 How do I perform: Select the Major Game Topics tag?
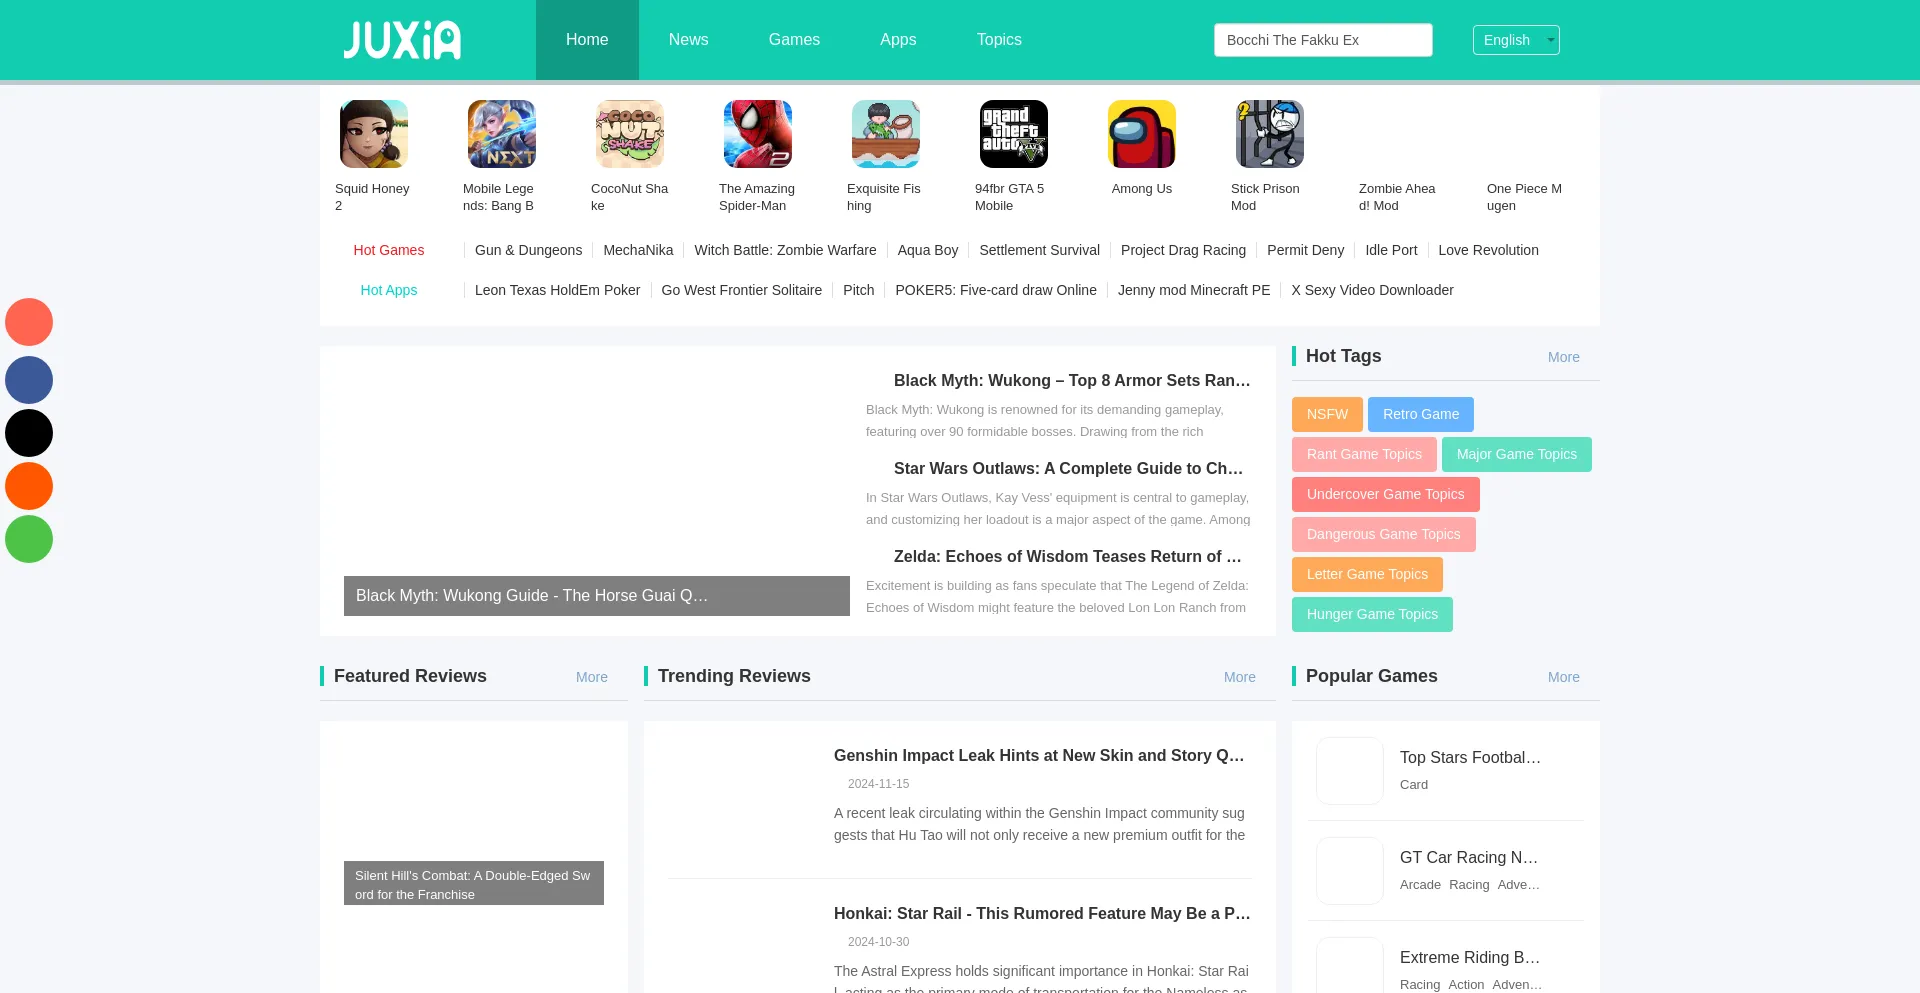[x=1517, y=454]
